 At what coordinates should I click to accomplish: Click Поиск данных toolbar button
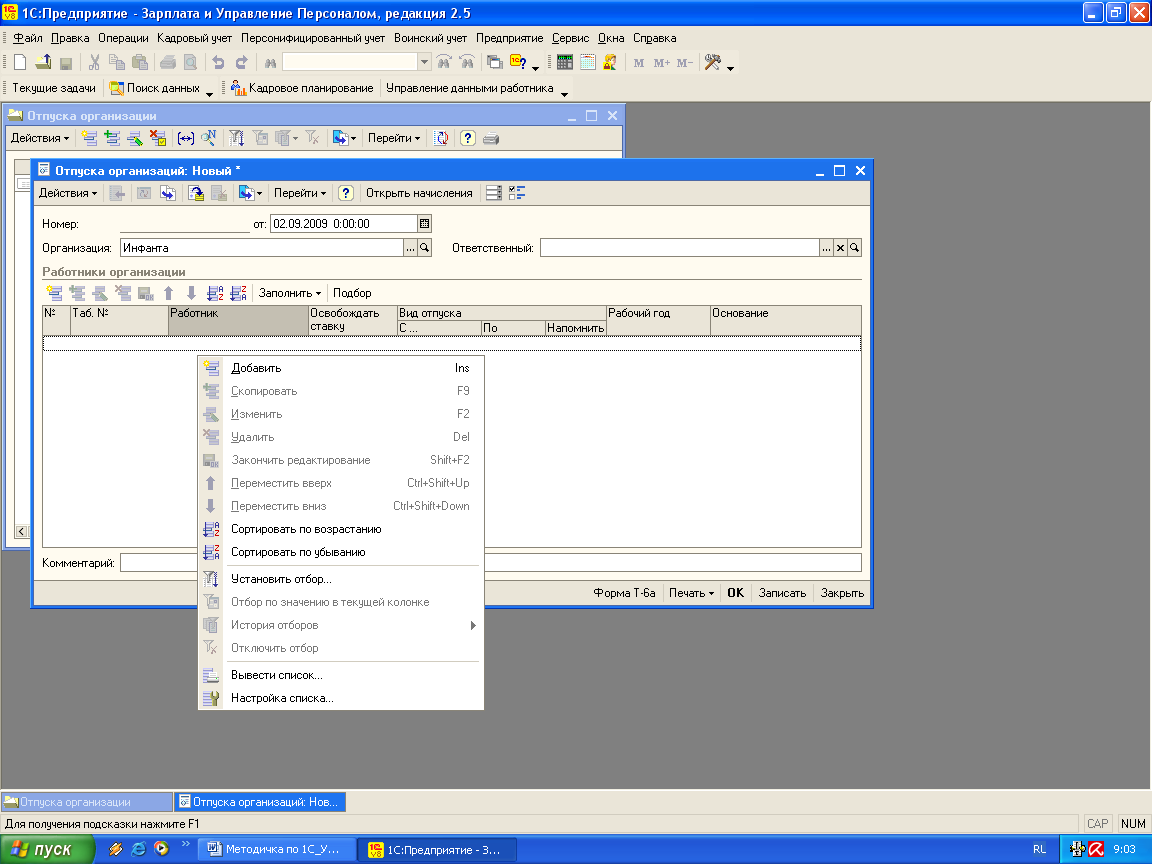tap(155, 88)
